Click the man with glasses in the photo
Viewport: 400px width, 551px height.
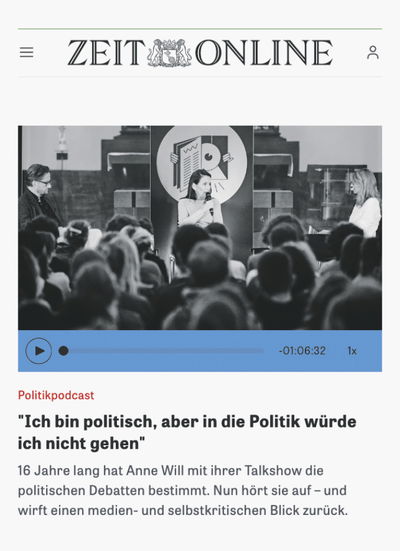click(38, 195)
